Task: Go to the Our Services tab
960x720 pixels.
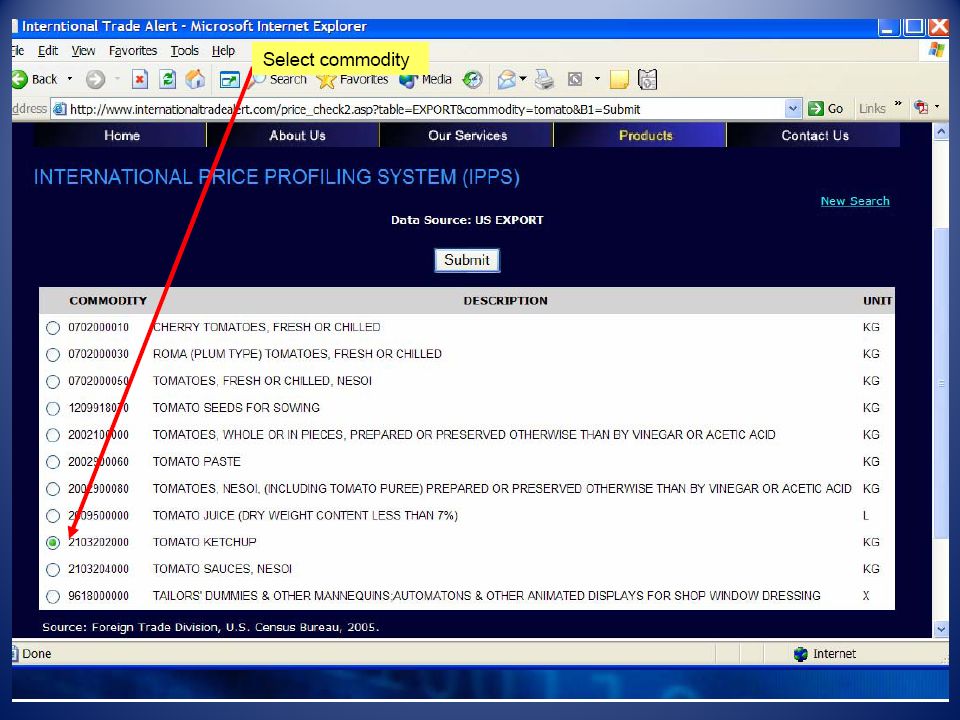Action: click(467, 135)
